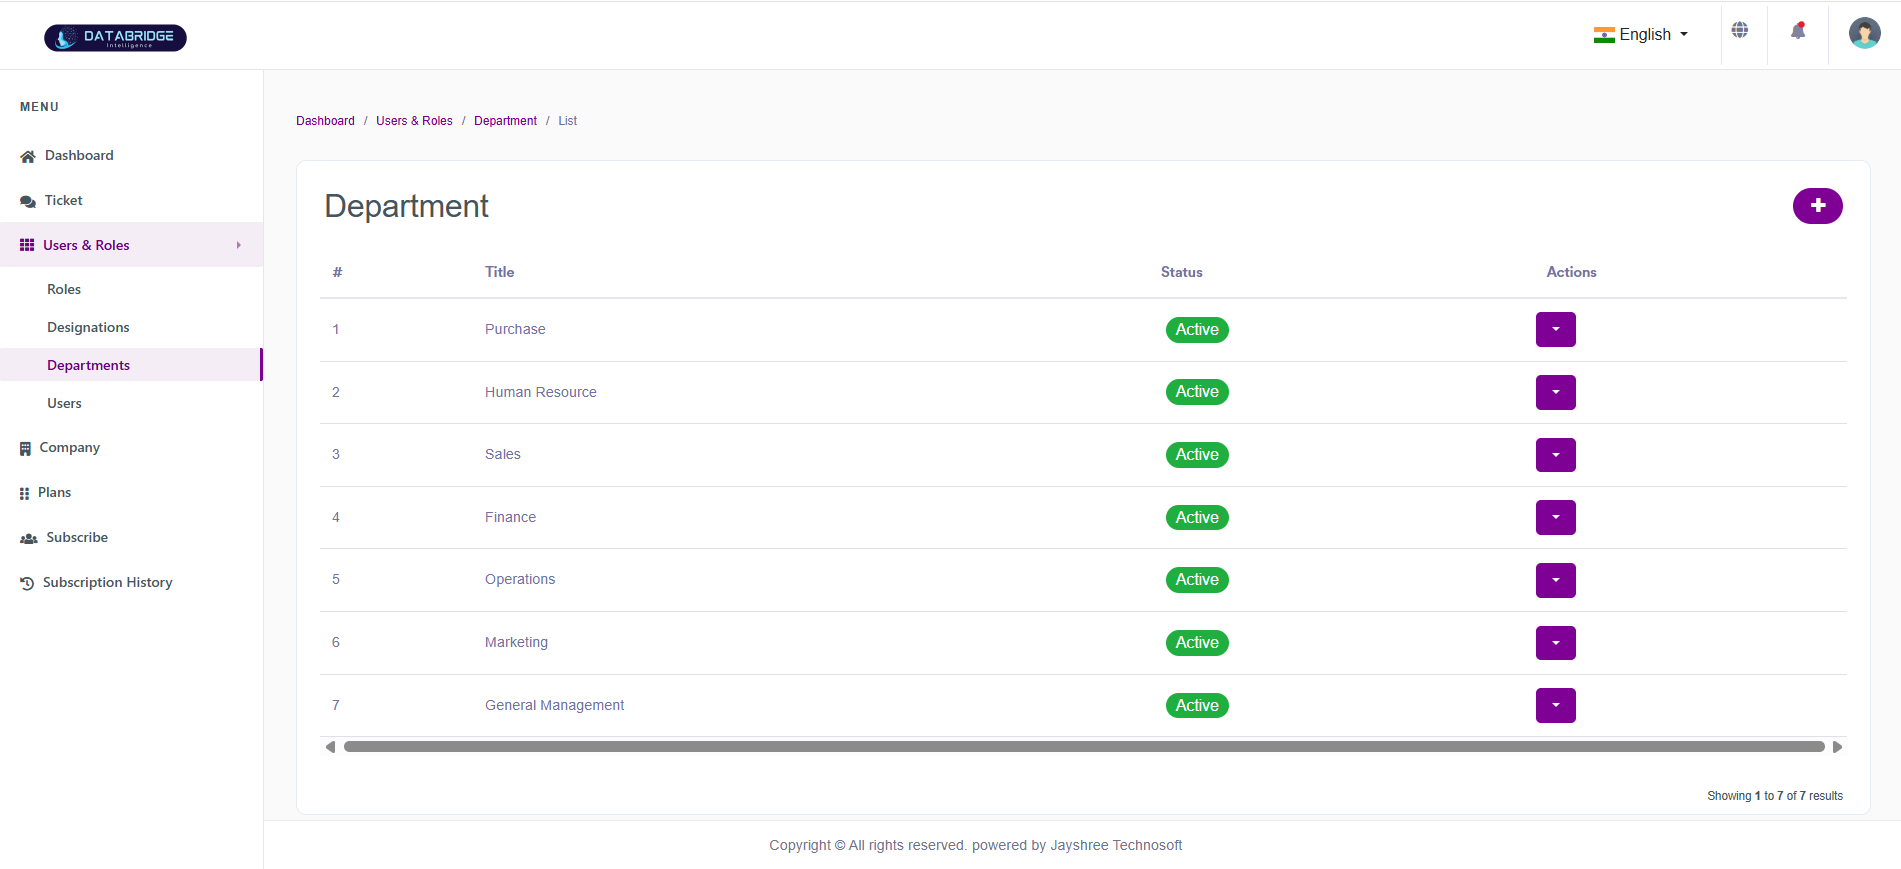This screenshot has width=1901, height=869.
Task: Click Active status badge for Sales
Action: tap(1197, 455)
